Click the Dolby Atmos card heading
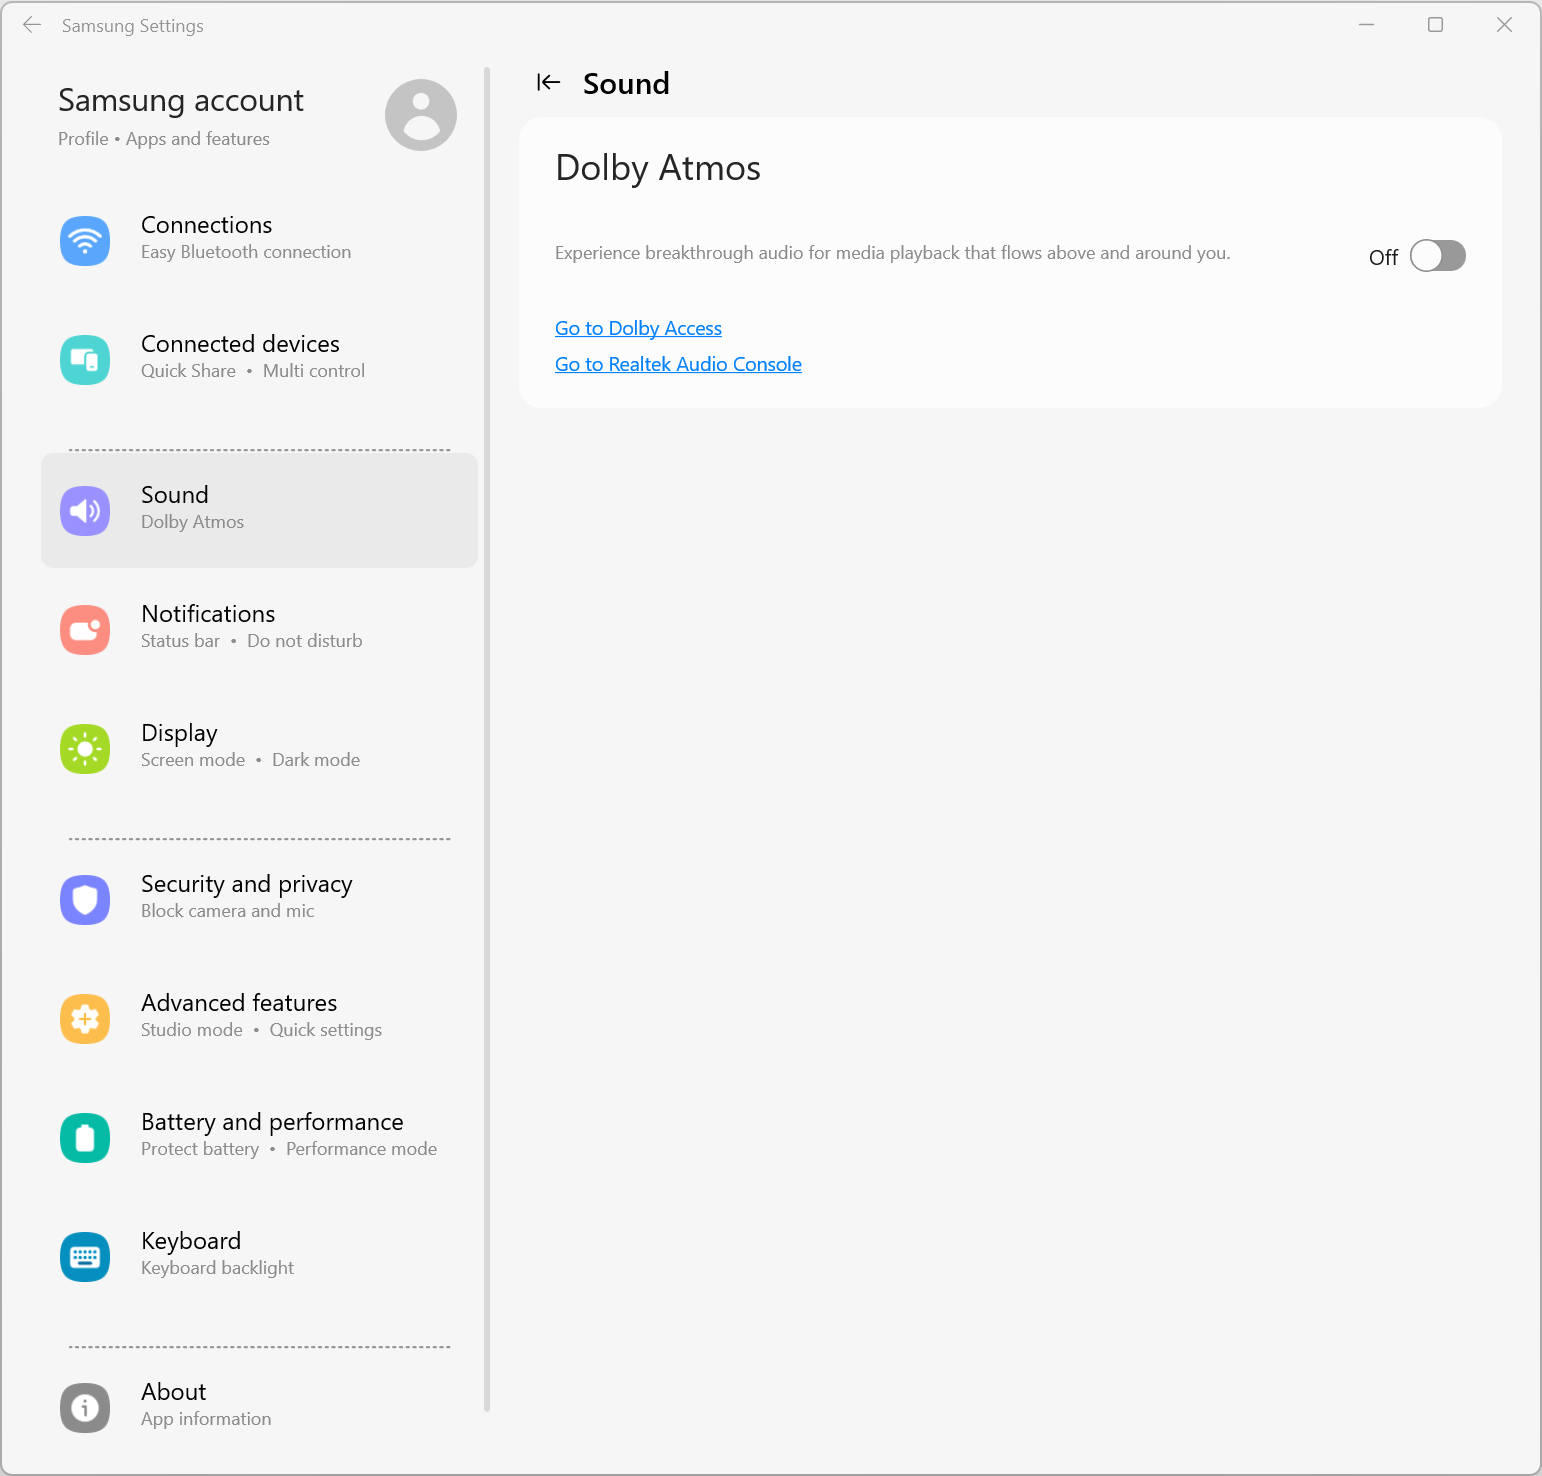Image resolution: width=1542 pixels, height=1476 pixels. [x=658, y=168]
